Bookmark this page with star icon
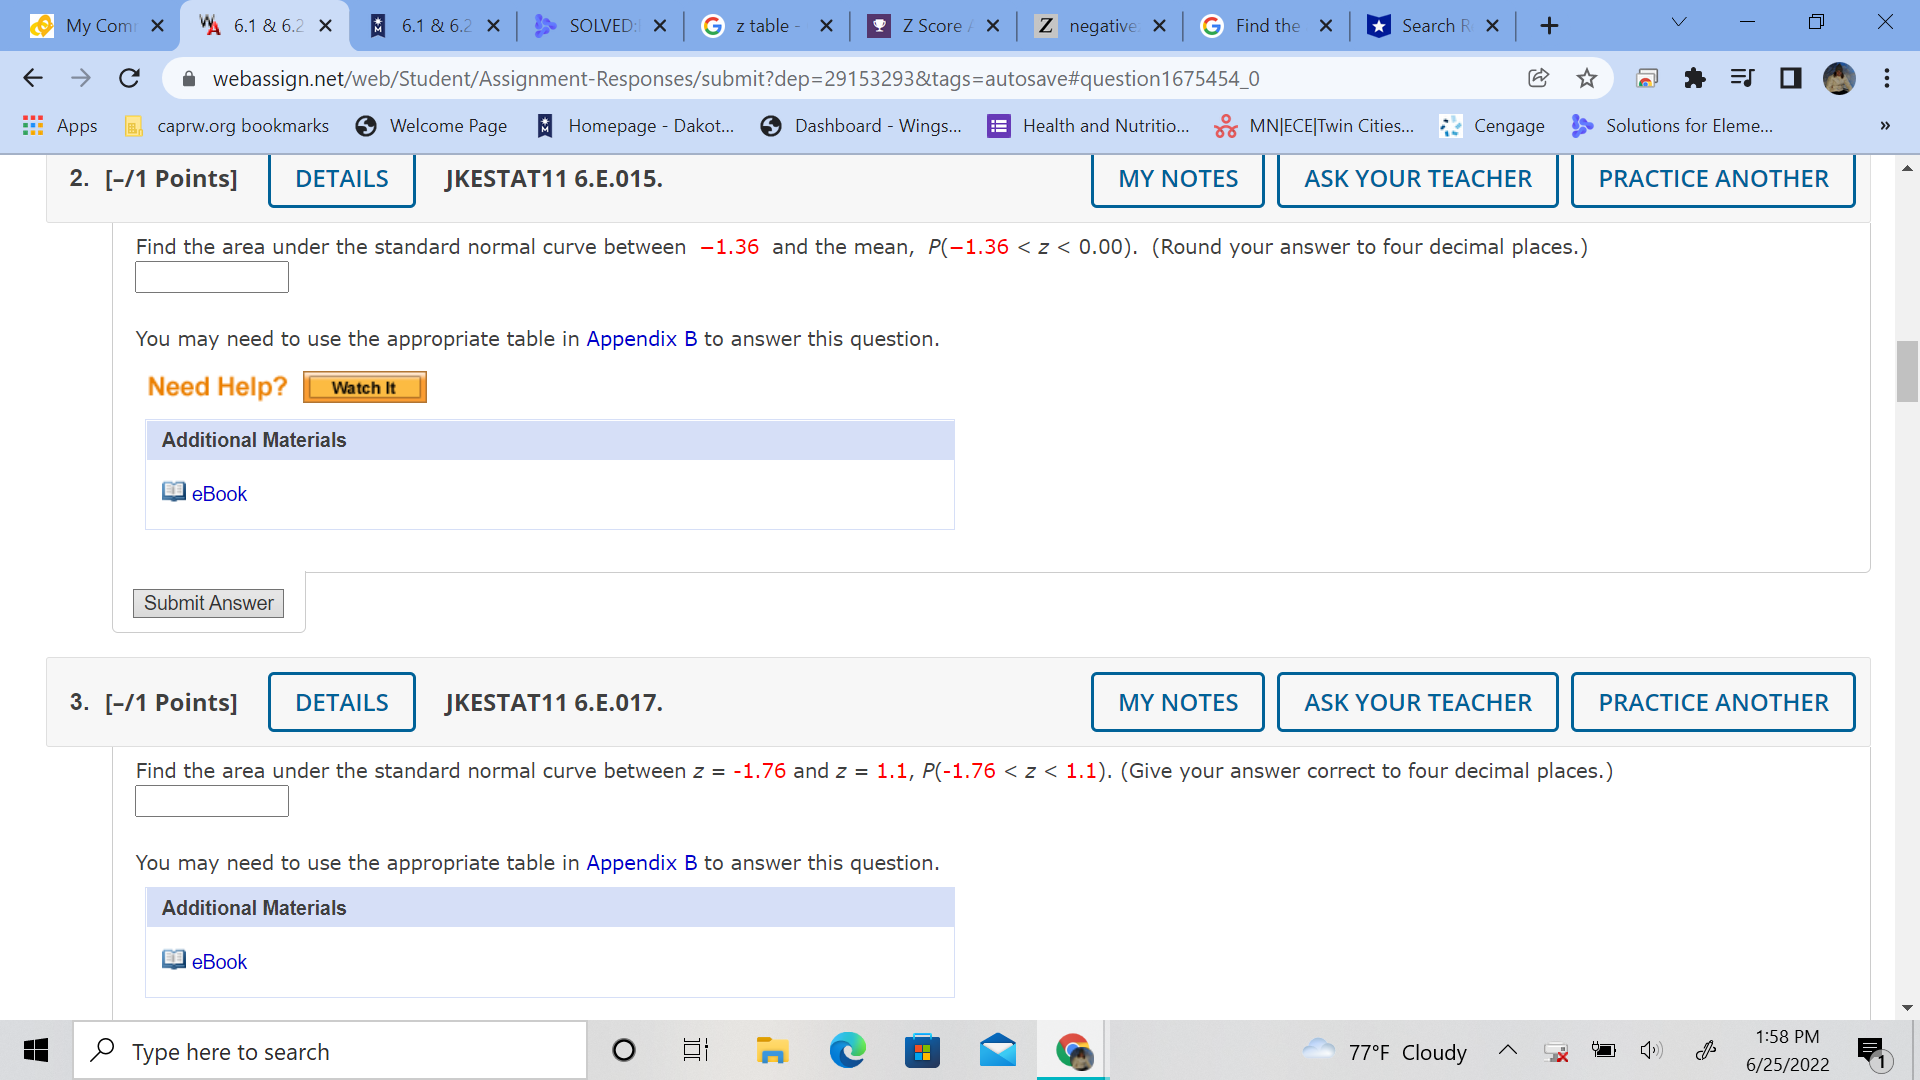Screen dimensions: 1920x1080 point(1587,78)
